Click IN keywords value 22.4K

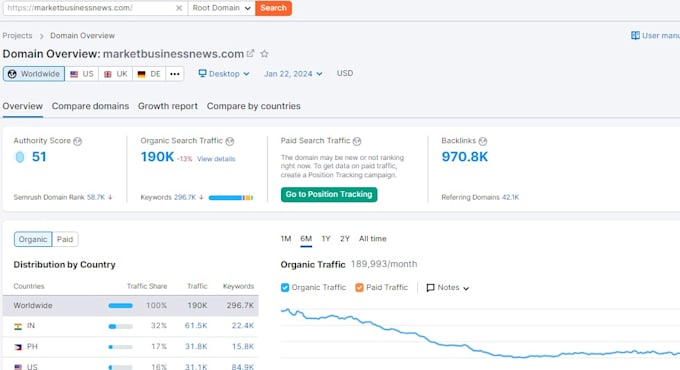point(242,326)
